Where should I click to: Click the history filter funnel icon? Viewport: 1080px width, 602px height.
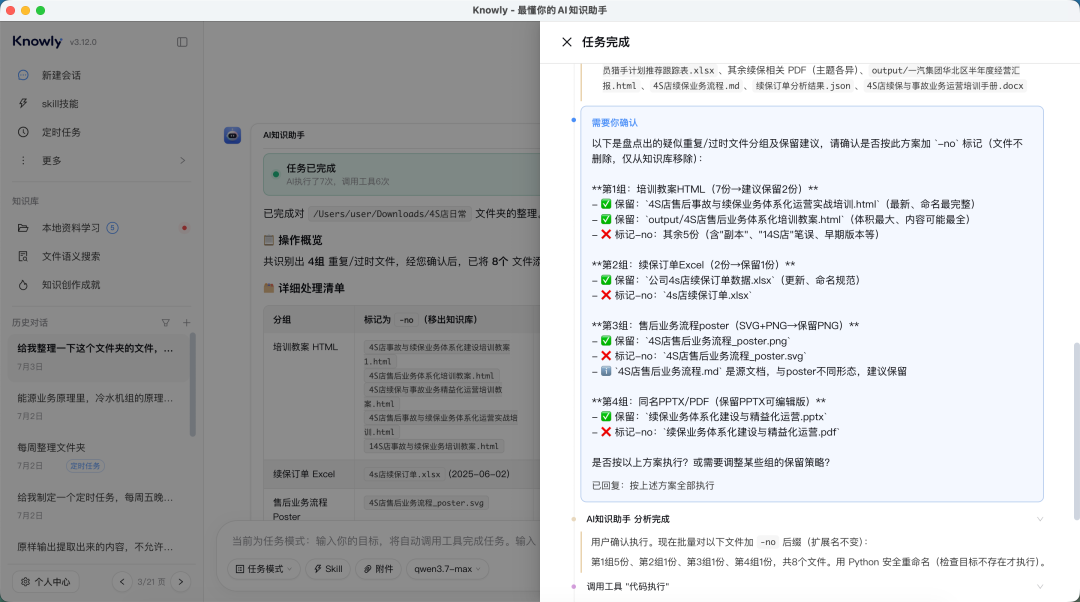pyautogui.click(x=165, y=322)
